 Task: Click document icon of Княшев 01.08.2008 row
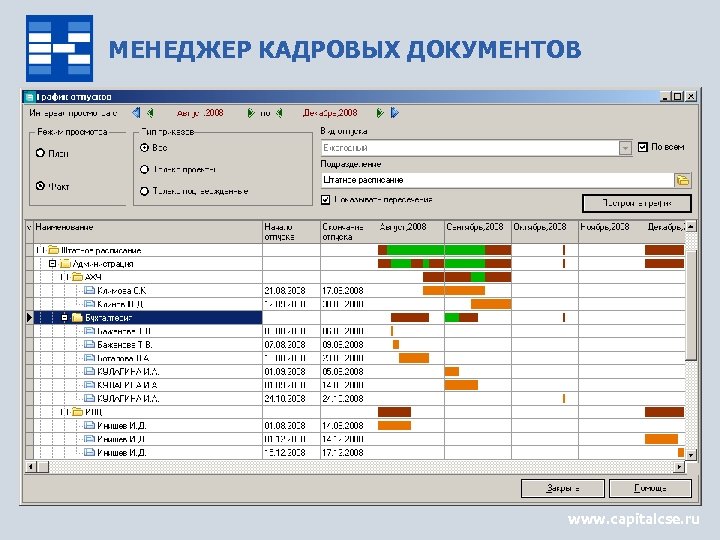coord(90,426)
